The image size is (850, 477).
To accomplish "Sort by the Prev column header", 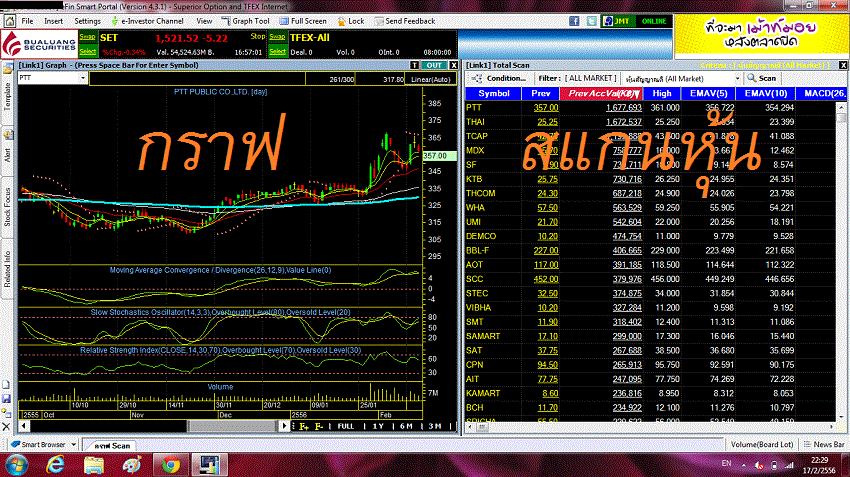I will [540, 94].
